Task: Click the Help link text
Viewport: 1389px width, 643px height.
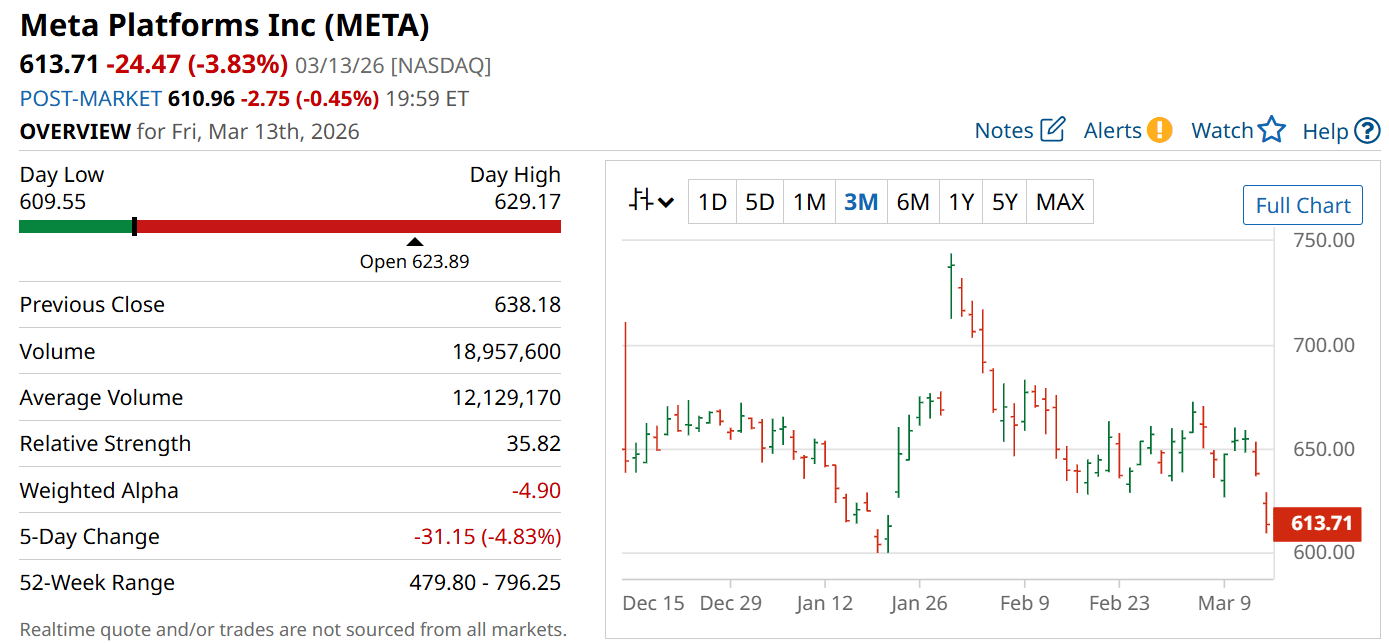Action: click(x=1325, y=131)
